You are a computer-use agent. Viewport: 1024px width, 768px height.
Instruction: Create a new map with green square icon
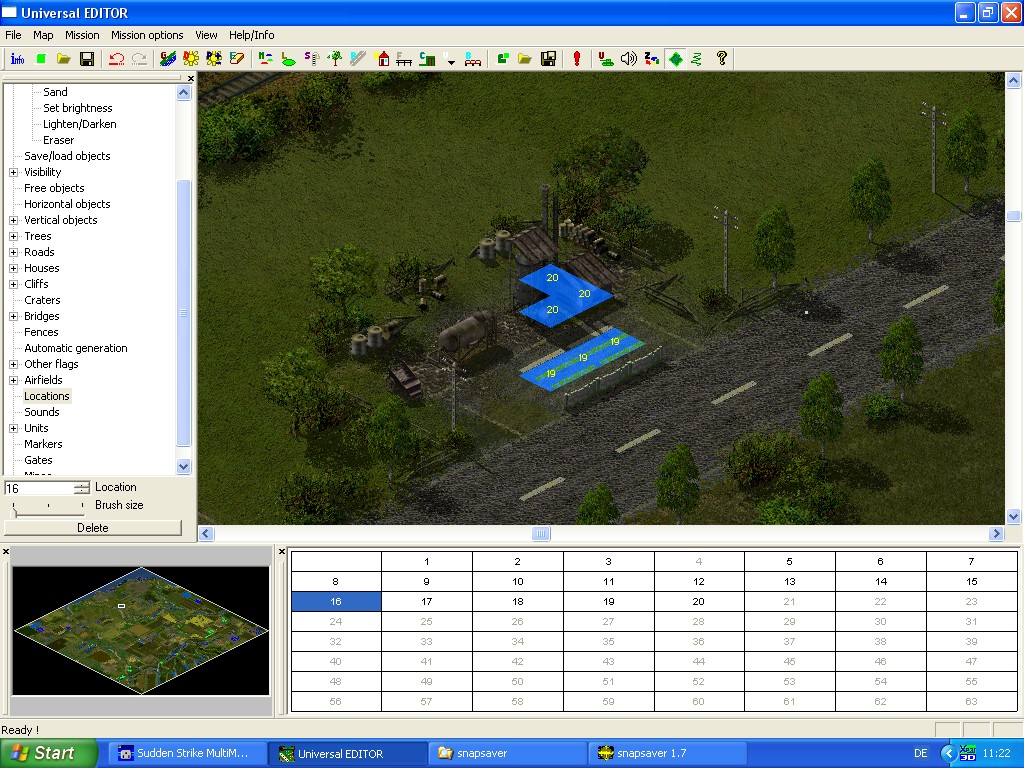[40, 59]
